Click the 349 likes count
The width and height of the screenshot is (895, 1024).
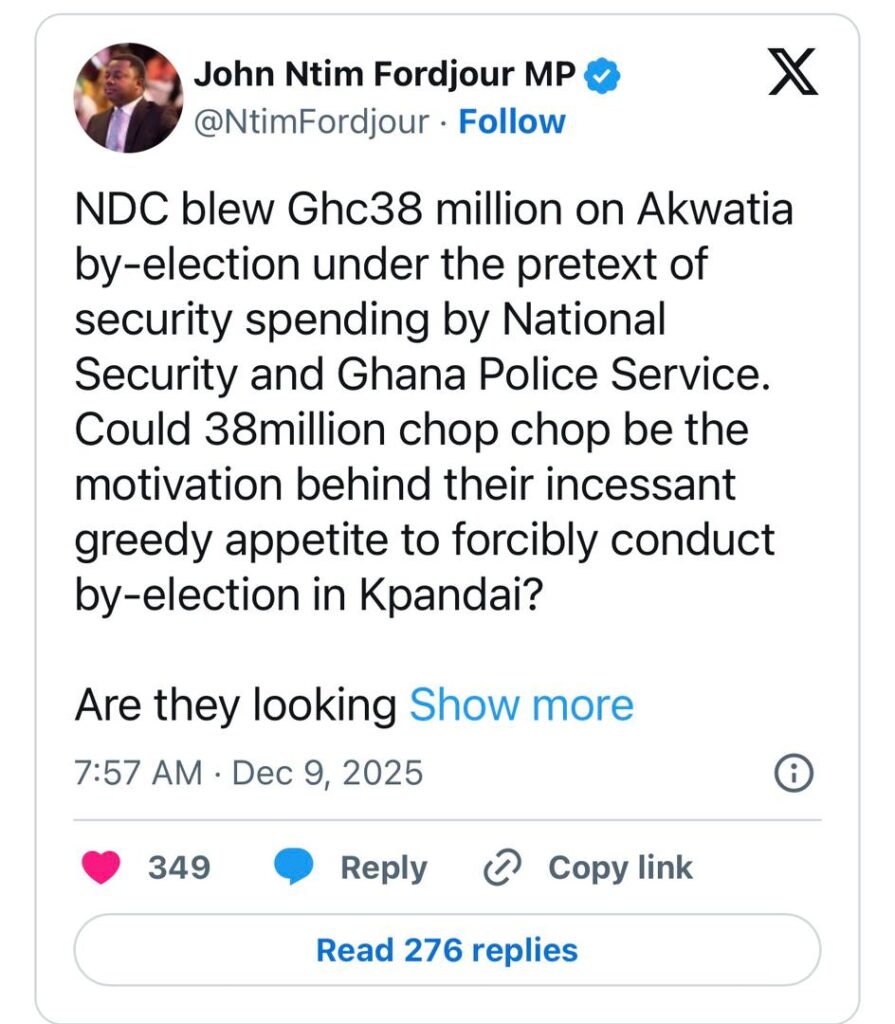click(x=179, y=867)
